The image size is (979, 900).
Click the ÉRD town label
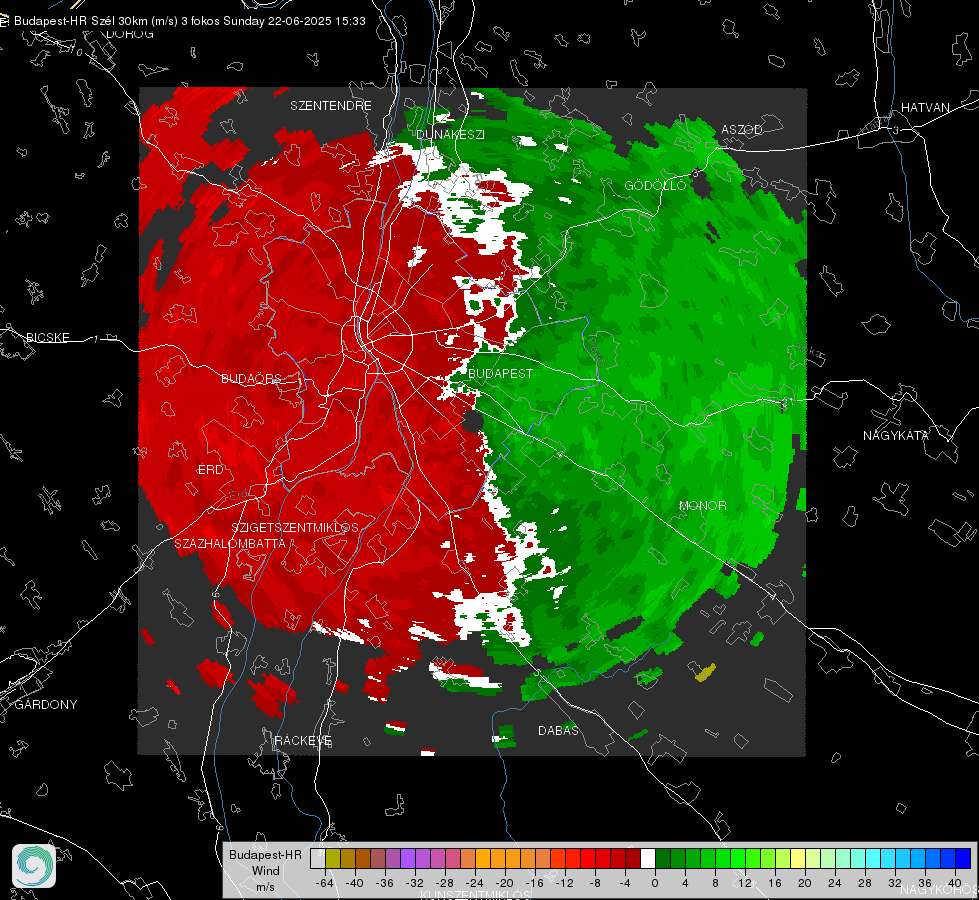pos(210,470)
